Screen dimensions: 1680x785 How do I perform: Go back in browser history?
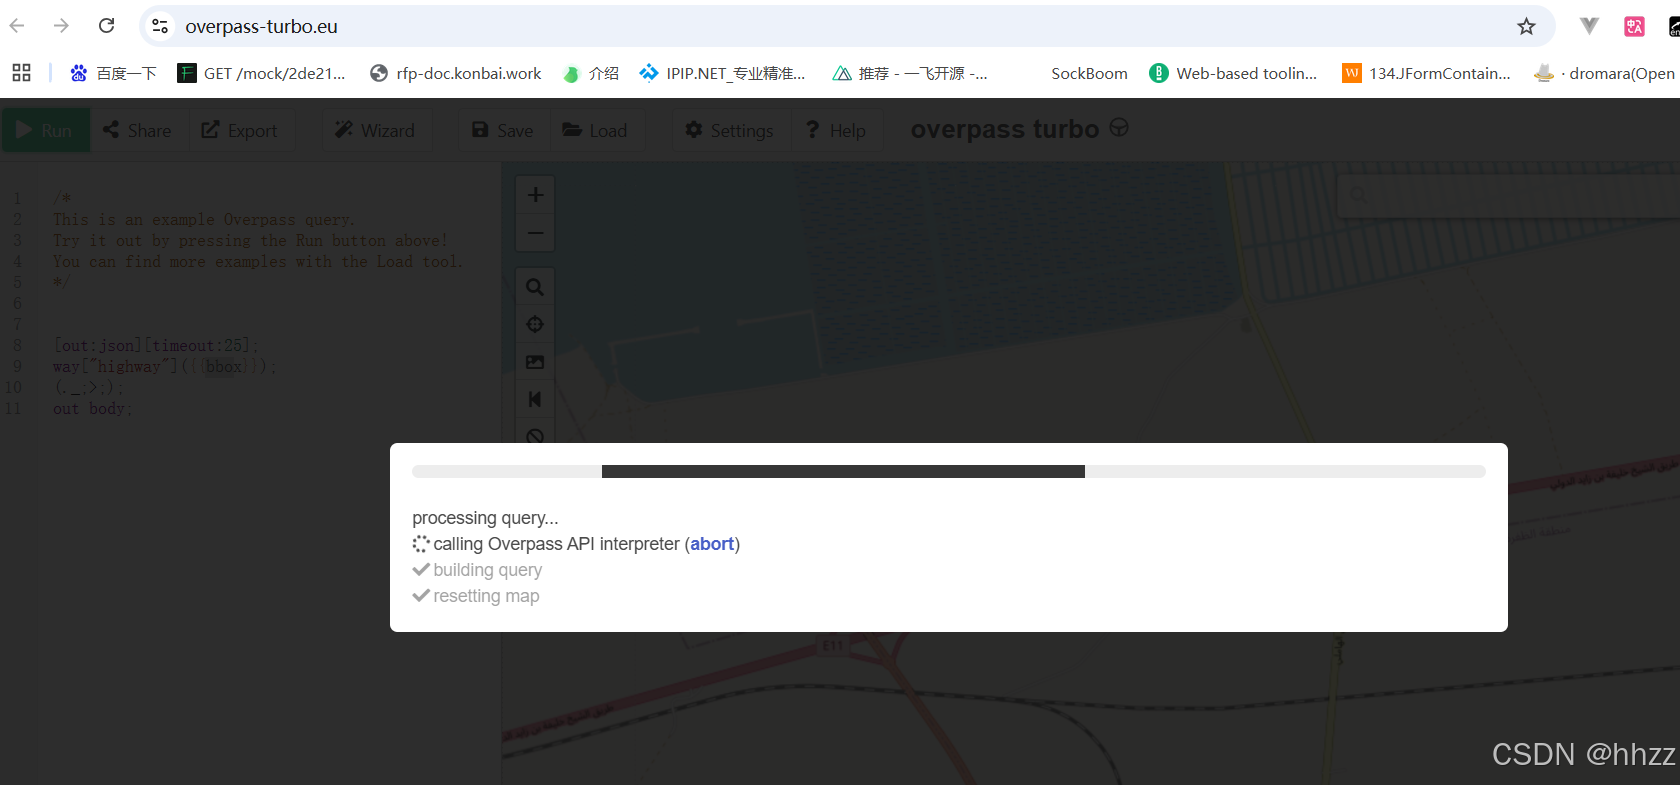[x=17, y=26]
